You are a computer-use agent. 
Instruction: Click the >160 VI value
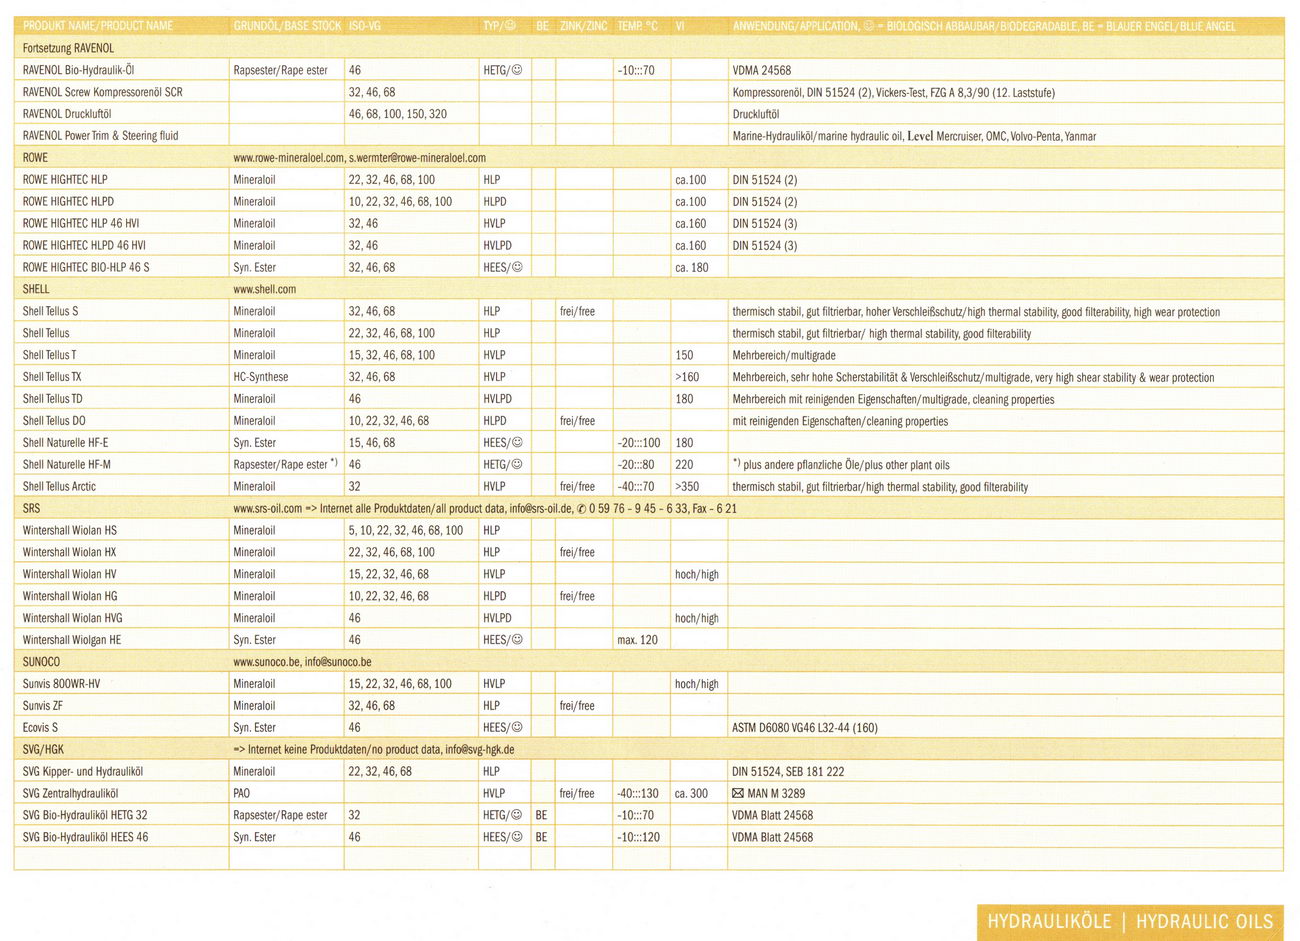pos(687,377)
